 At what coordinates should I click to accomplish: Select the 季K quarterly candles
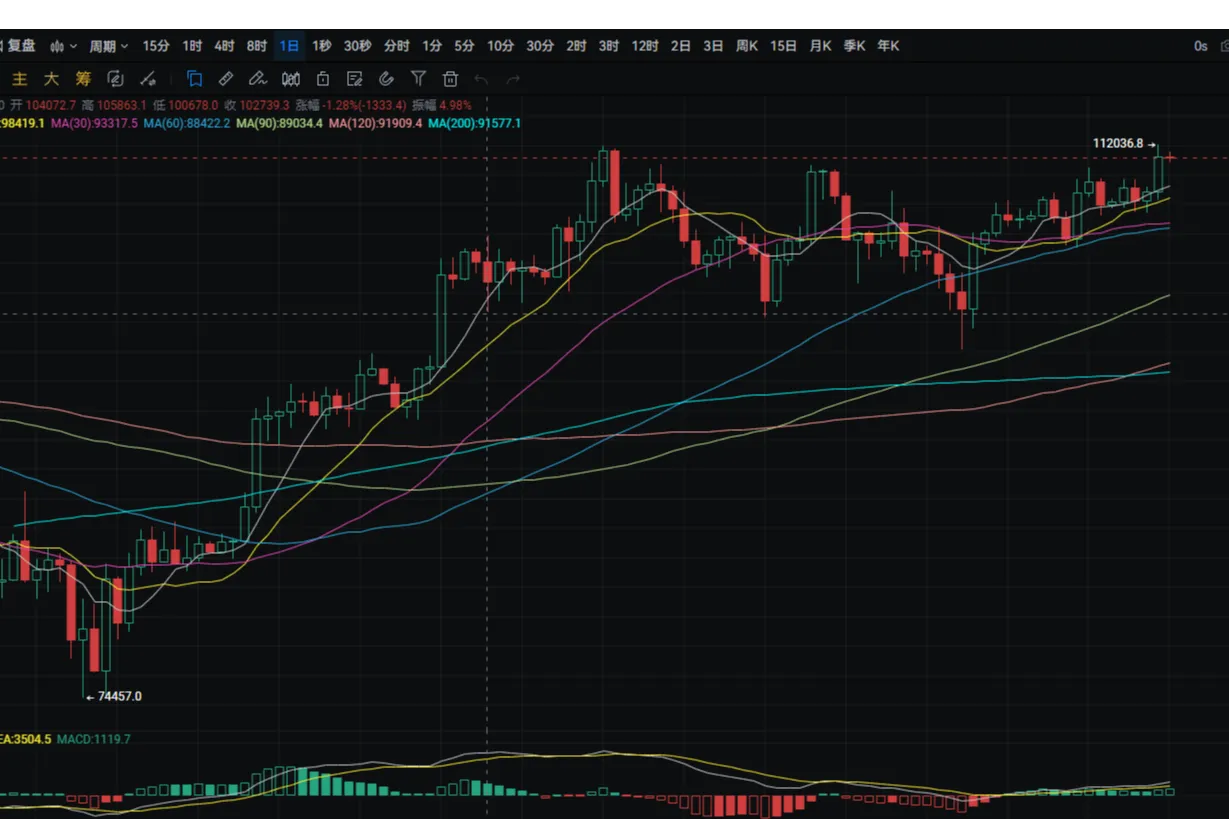[x=854, y=46]
